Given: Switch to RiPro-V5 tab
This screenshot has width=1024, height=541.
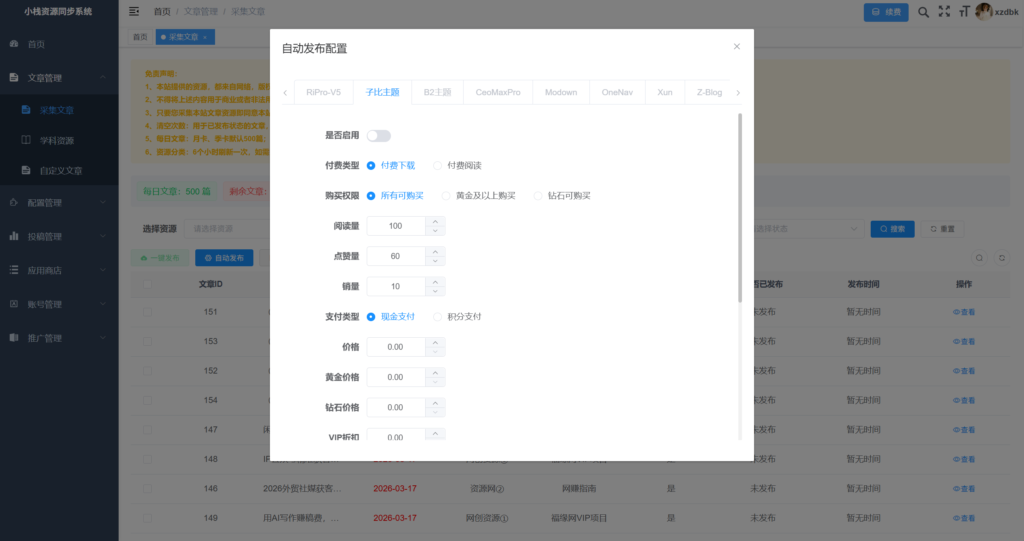Looking at the screenshot, I should point(323,92).
